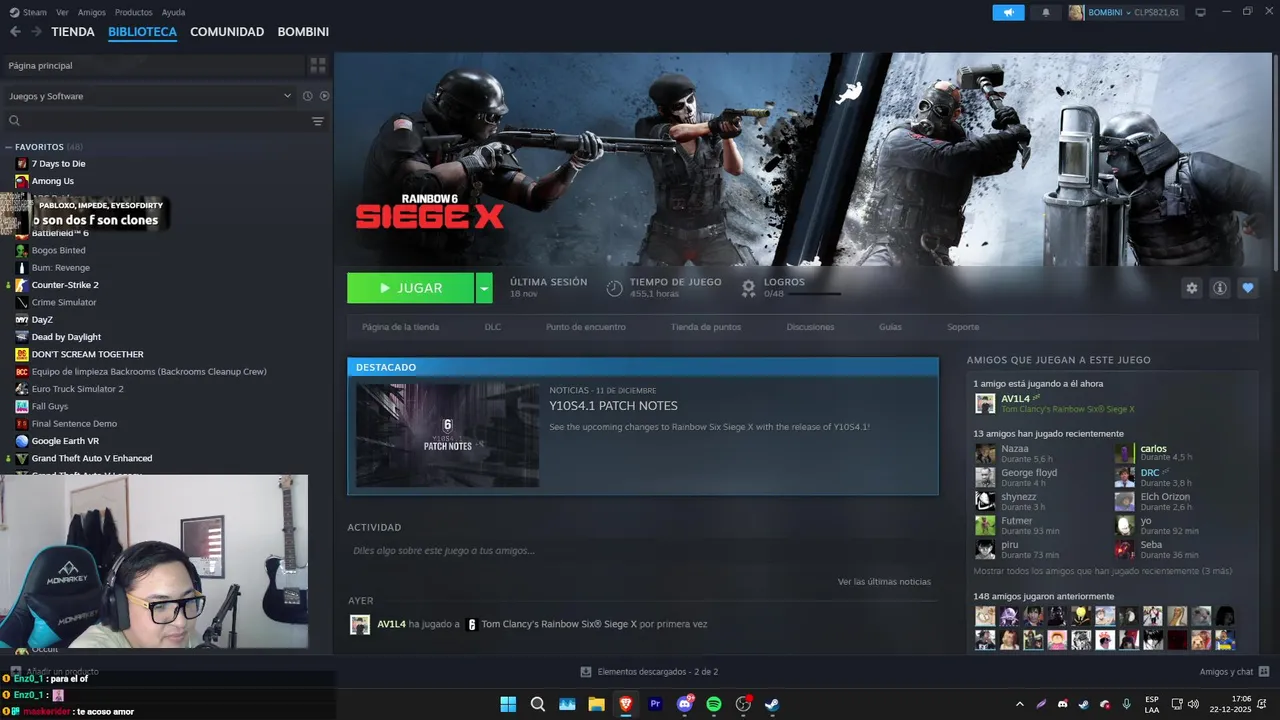Click the green JUGAR button

click(x=410, y=288)
